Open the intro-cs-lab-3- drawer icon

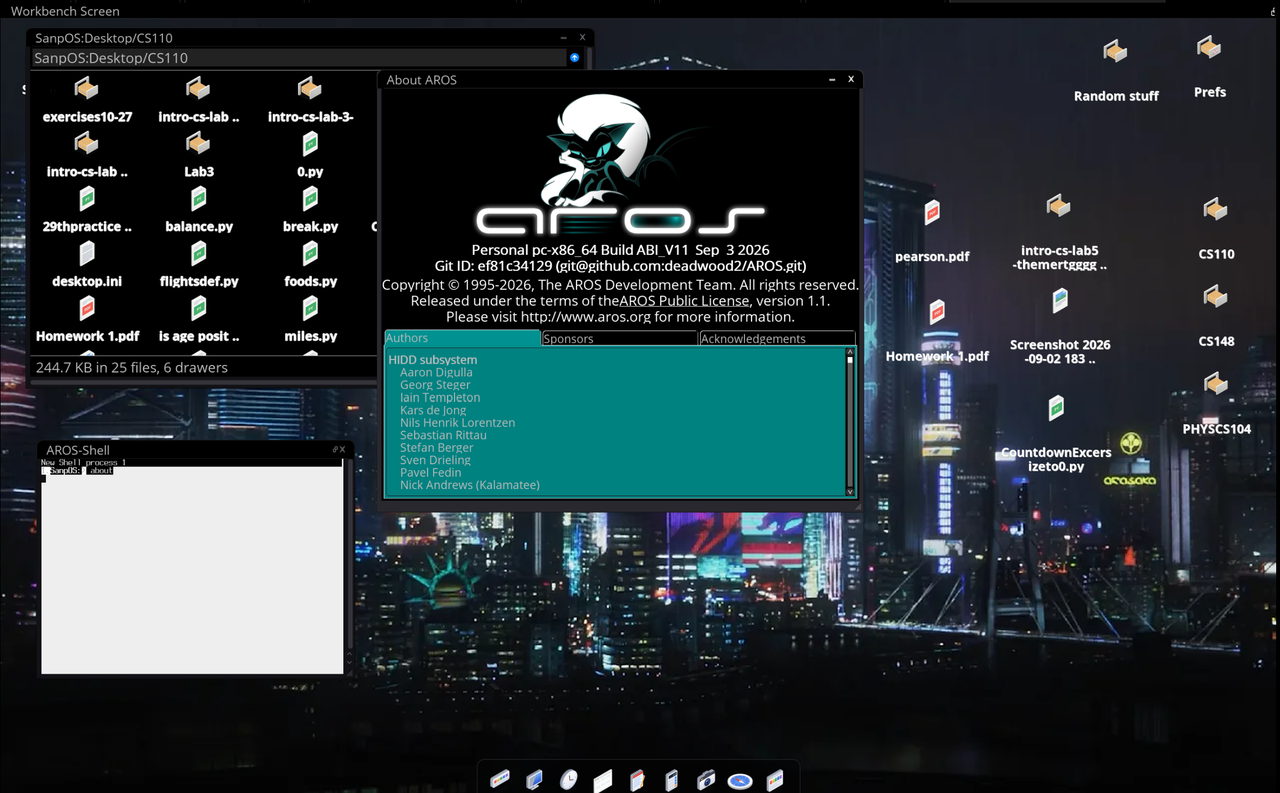pyautogui.click(x=310, y=100)
